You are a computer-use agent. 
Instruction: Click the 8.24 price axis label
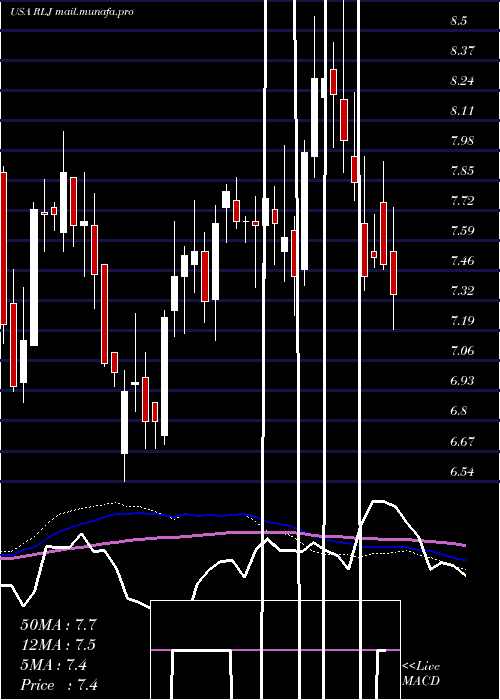click(x=462, y=81)
